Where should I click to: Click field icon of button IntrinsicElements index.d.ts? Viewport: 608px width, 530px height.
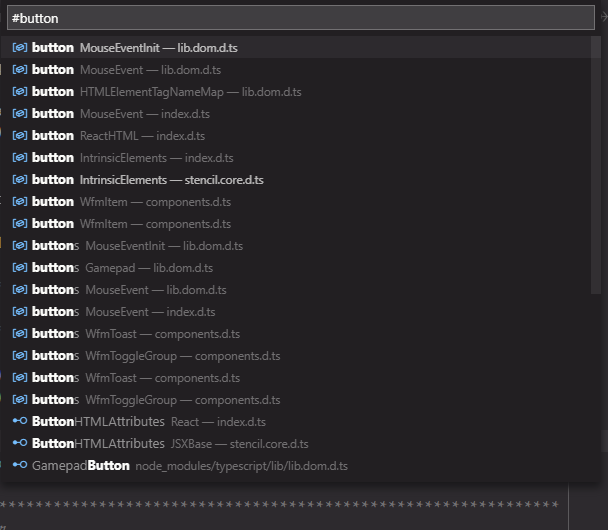point(20,158)
